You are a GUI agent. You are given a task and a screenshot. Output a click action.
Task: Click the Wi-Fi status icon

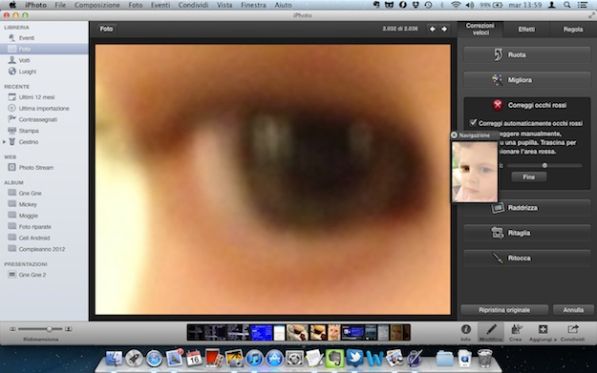click(456, 5)
